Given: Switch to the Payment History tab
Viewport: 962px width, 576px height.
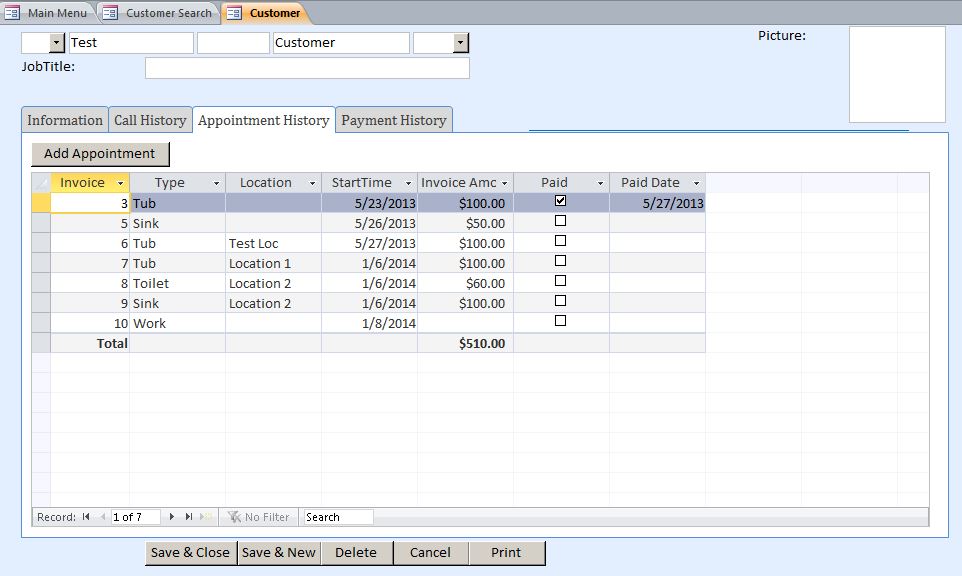Looking at the screenshot, I should click(395, 119).
